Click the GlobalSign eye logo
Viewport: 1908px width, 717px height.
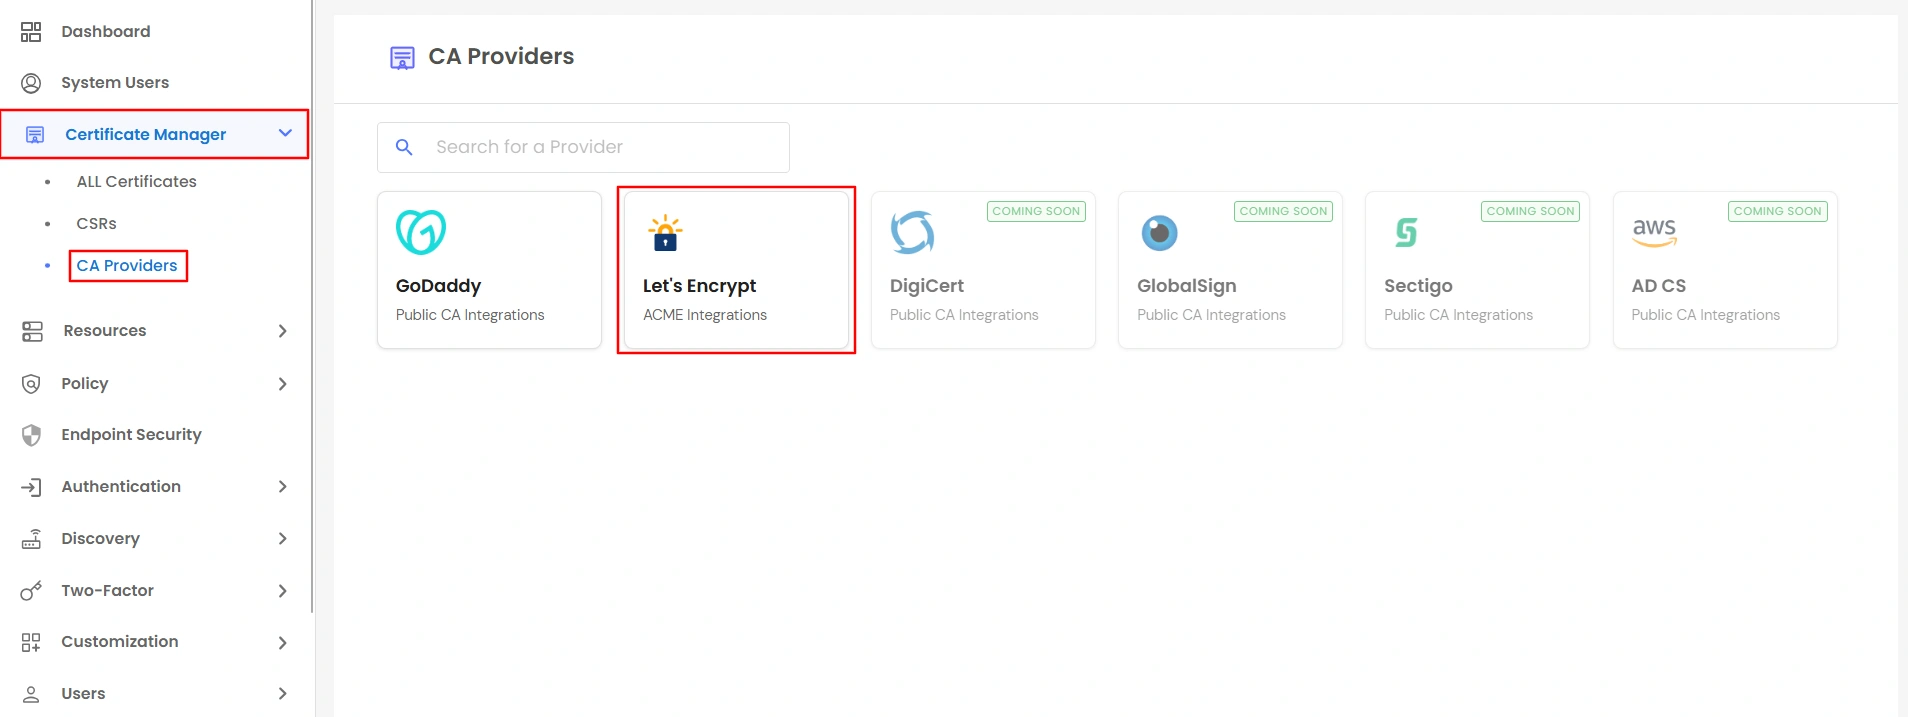[1160, 233]
